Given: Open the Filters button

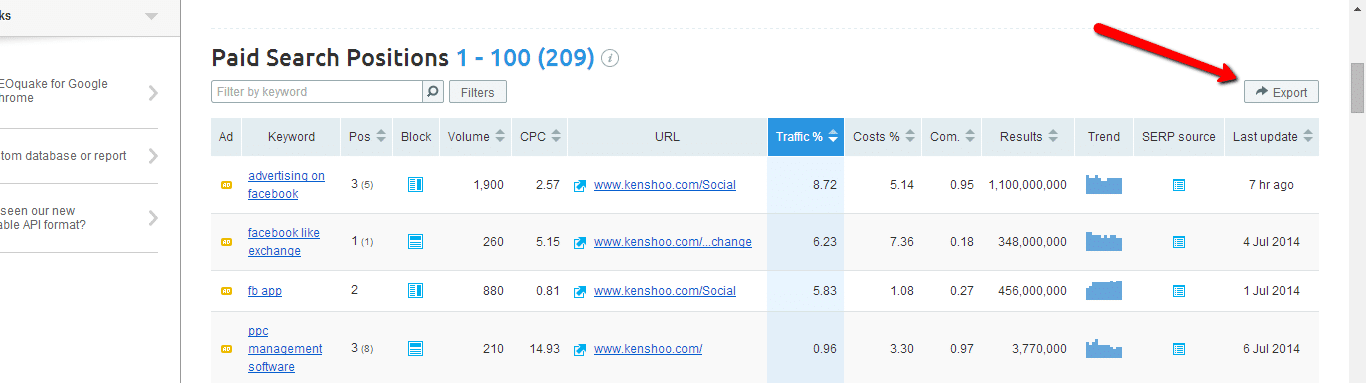Looking at the screenshot, I should coord(478,92).
